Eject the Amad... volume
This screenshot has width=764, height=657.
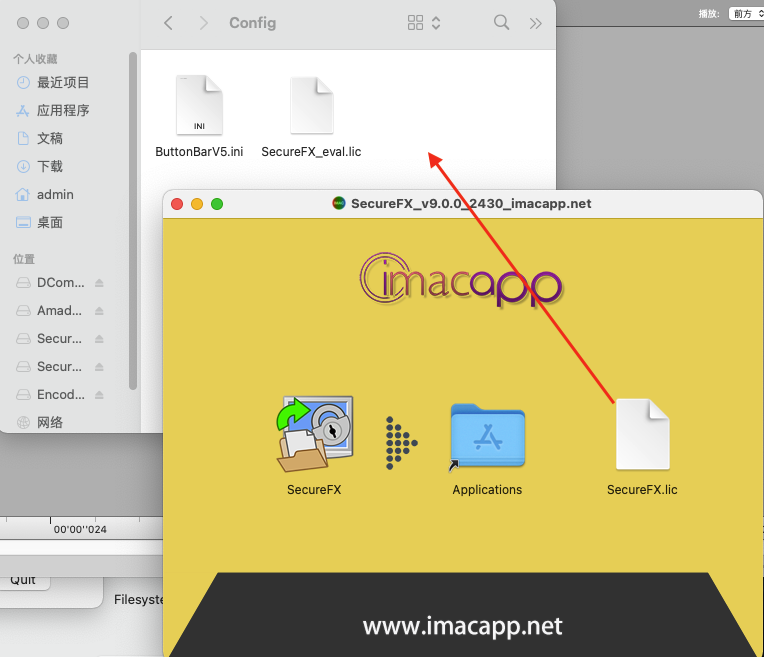click(x=99, y=310)
